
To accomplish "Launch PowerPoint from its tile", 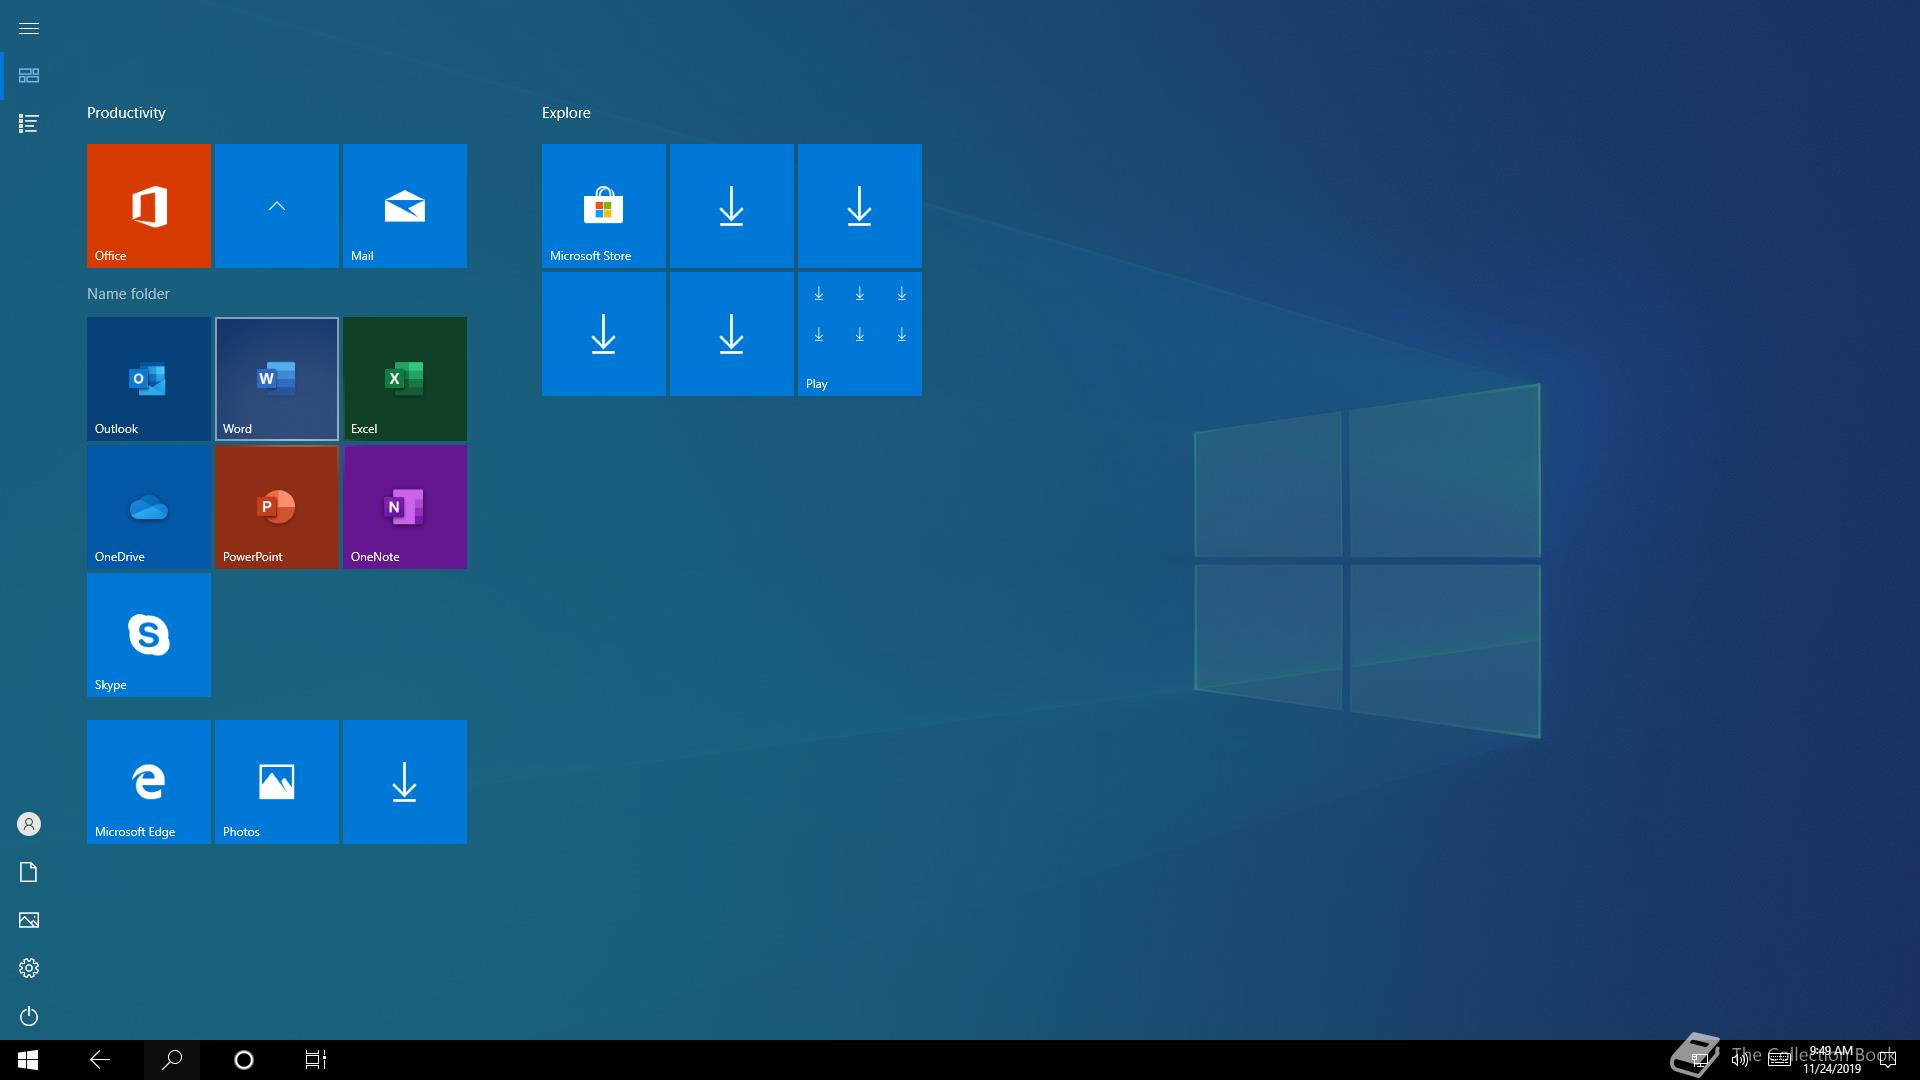I will (277, 507).
